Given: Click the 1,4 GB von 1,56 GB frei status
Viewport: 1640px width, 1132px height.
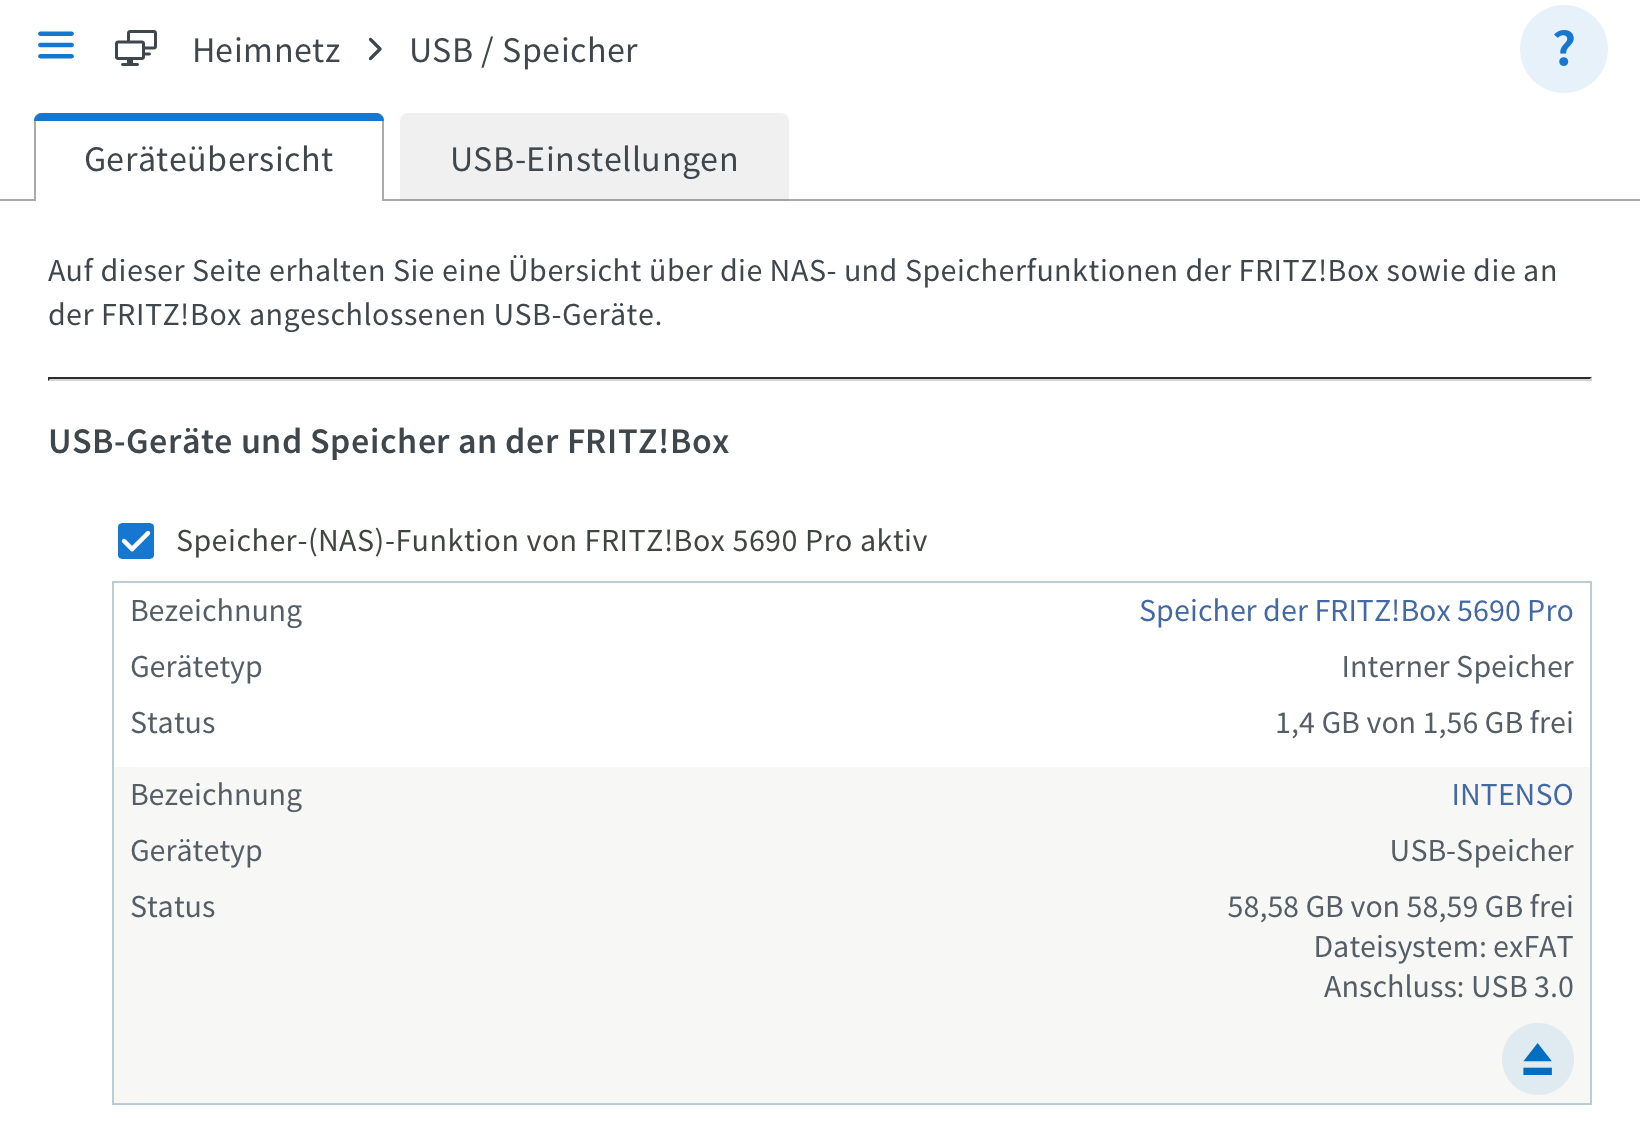Looking at the screenshot, I should pyautogui.click(x=1424, y=723).
